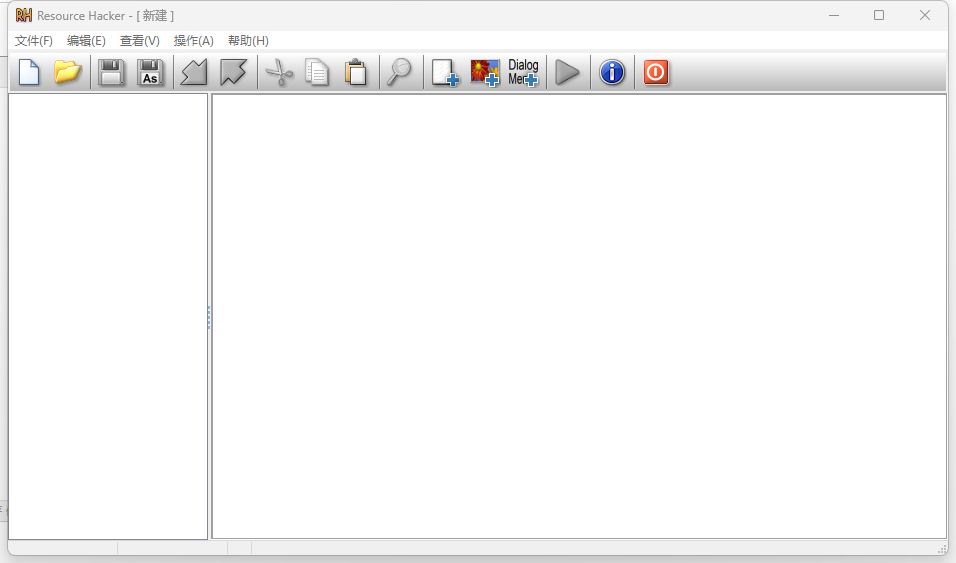Close the Resource Hacker window
Image resolution: width=956 pixels, height=563 pixels.
[x=924, y=15]
